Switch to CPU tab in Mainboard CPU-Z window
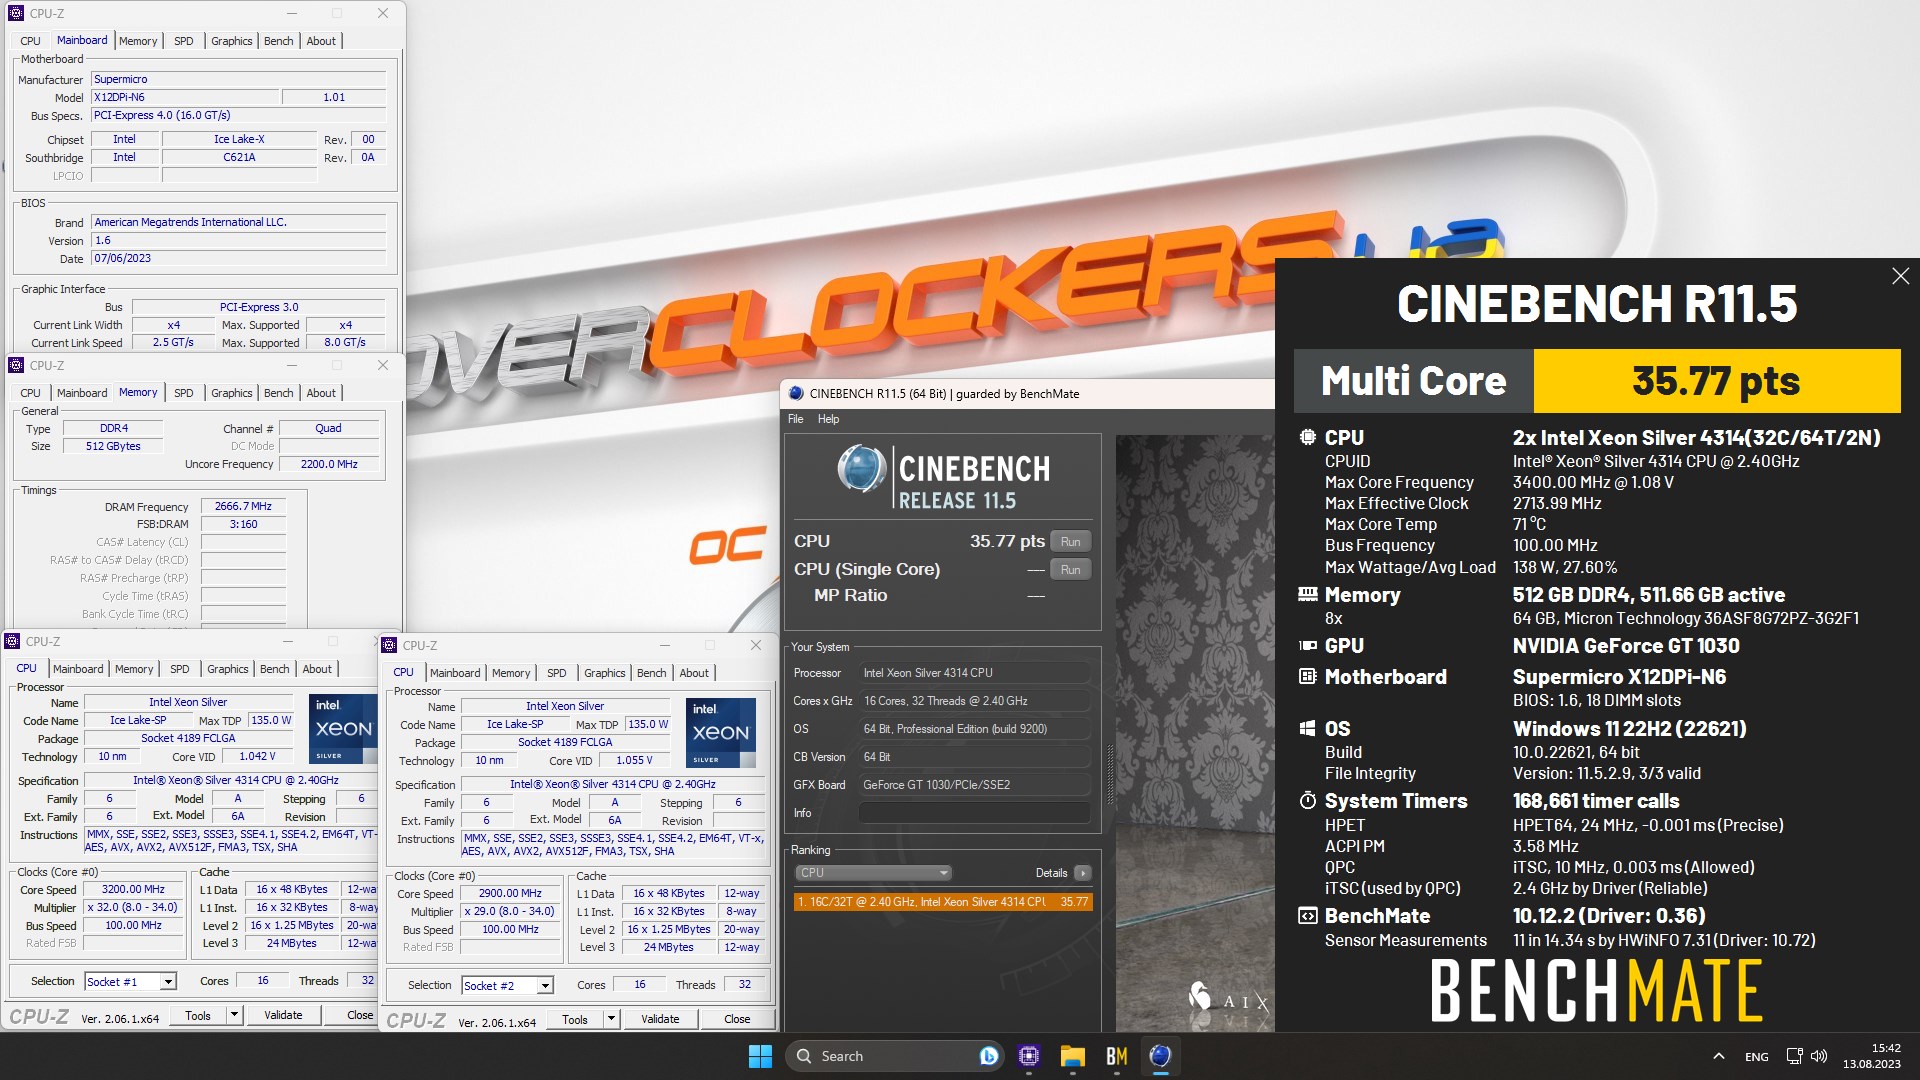 30,41
